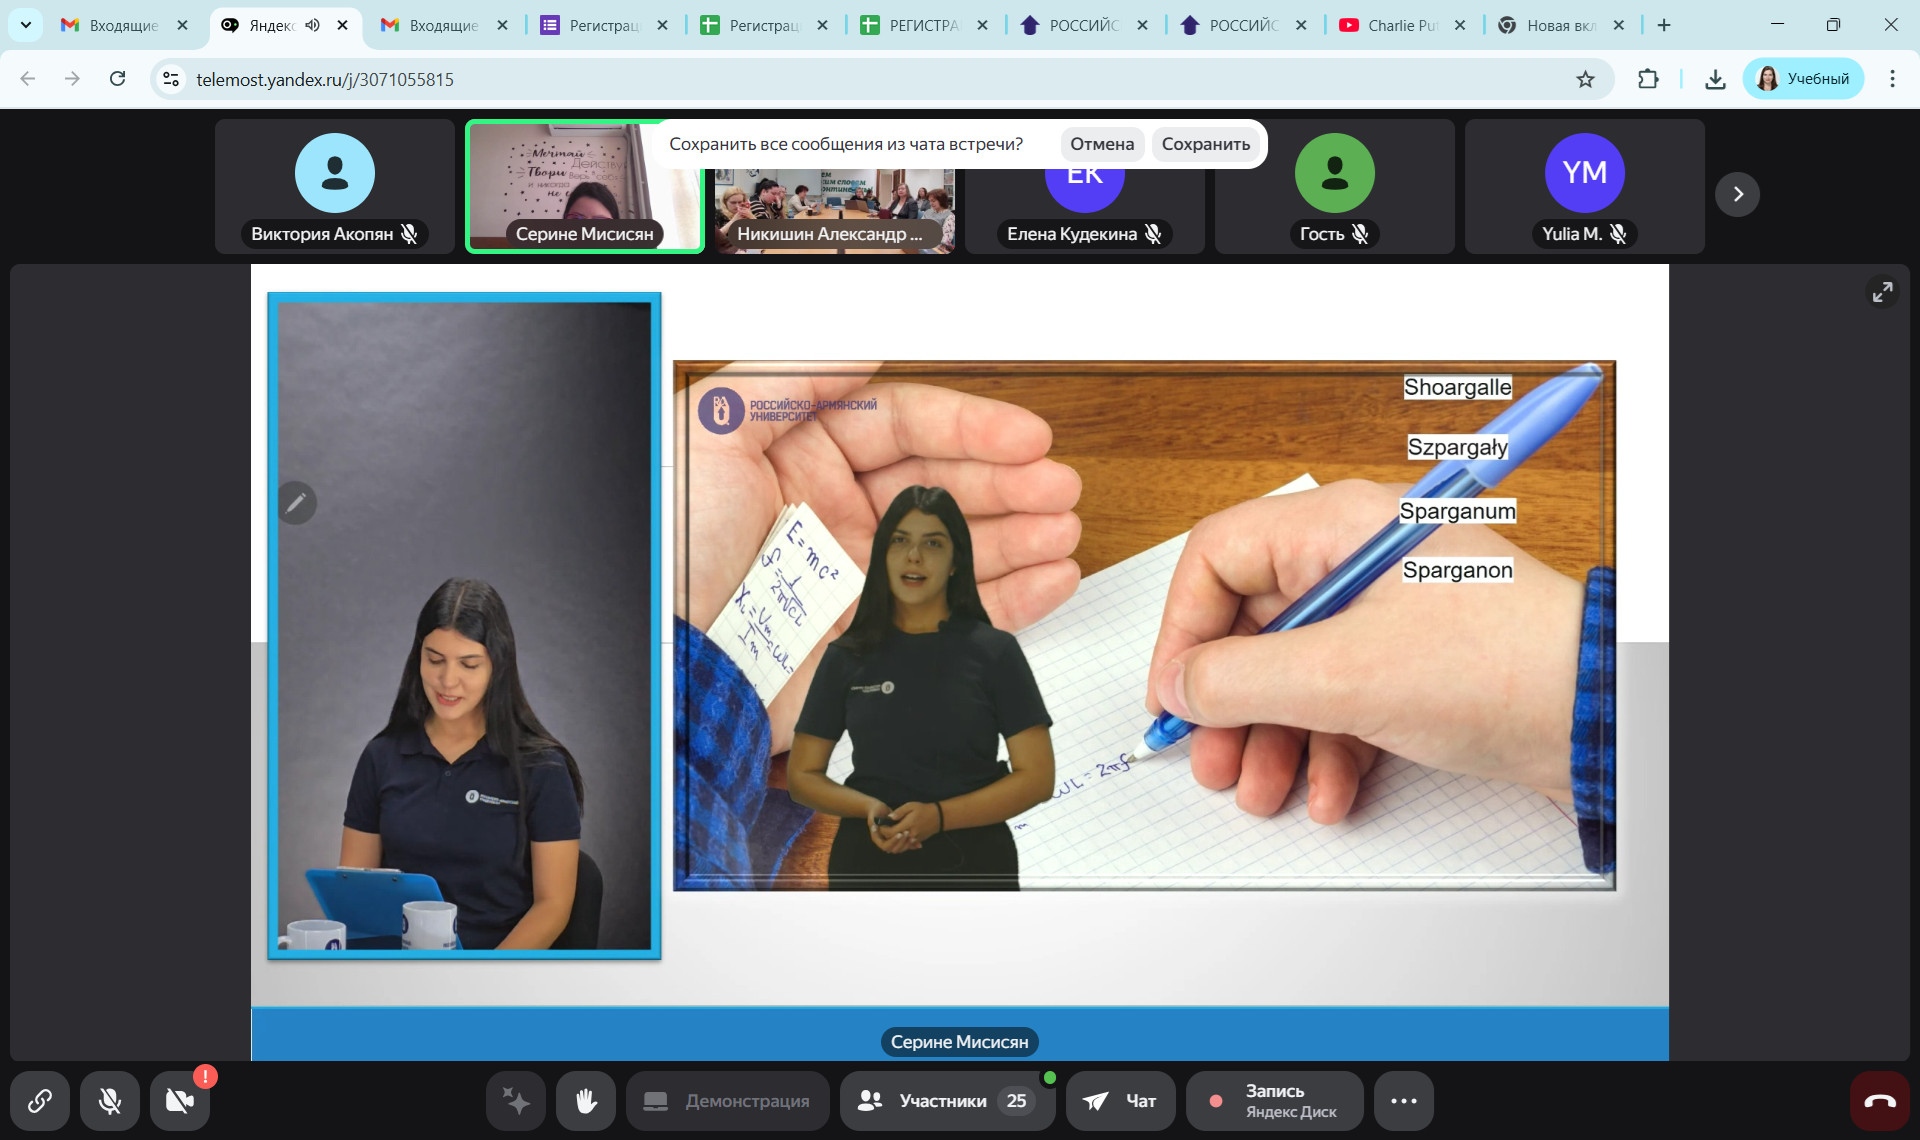Image resolution: width=1920 pixels, height=1140 pixels.
Task: Start screen Демонстрация
Action: click(728, 1101)
